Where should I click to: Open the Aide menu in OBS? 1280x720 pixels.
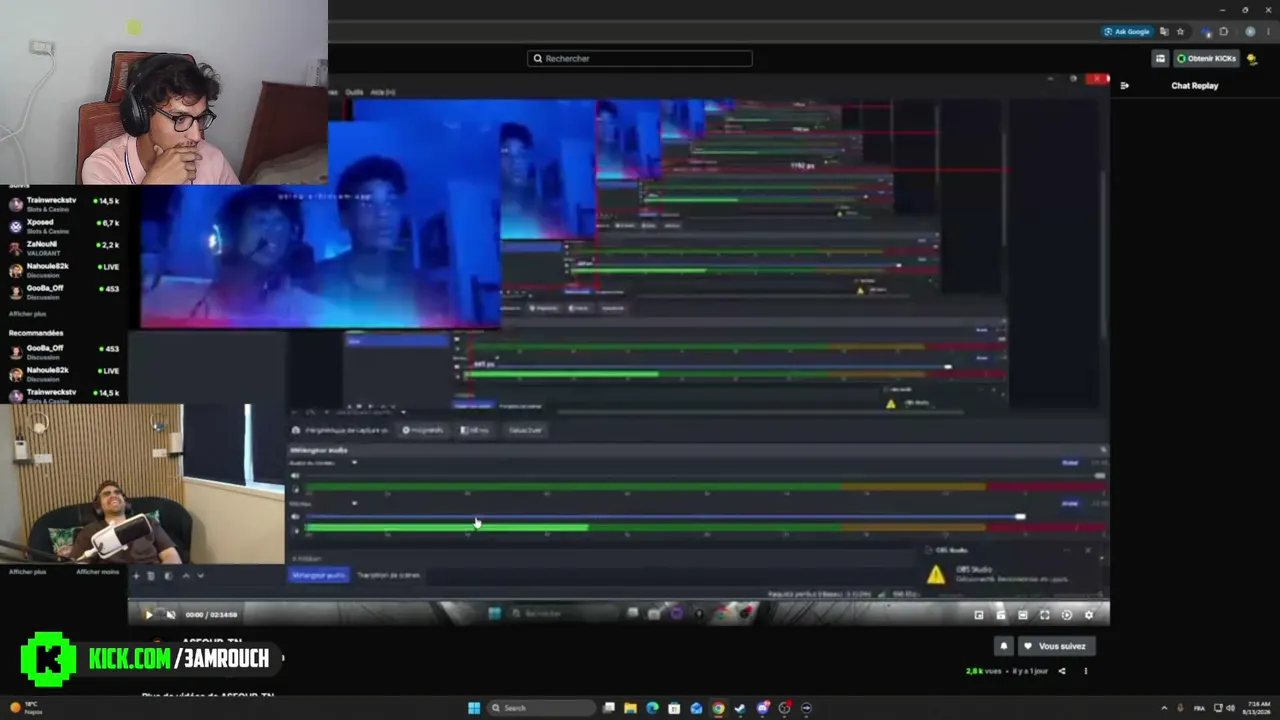(x=383, y=92)
